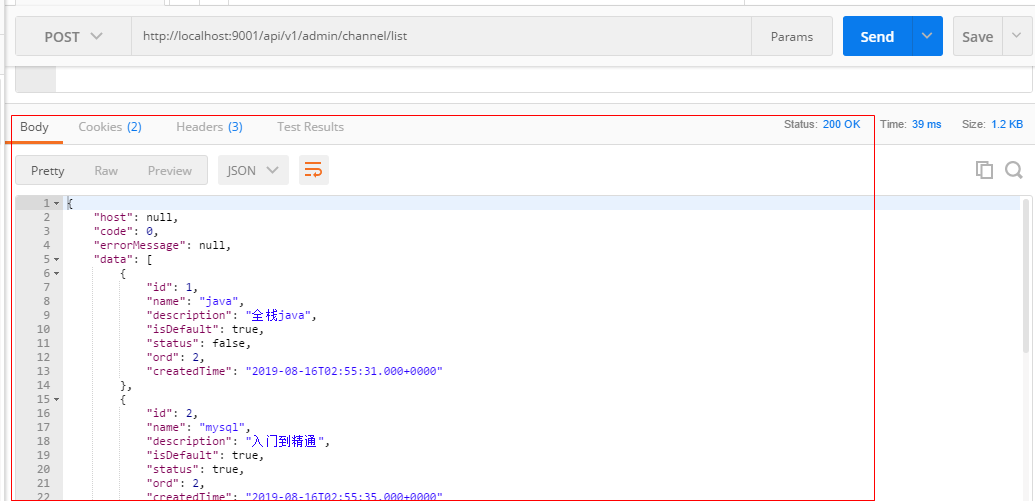Viewport: 1035px width, 501px height.
Task: Open the JSON format dropdown
Action: 253,170
